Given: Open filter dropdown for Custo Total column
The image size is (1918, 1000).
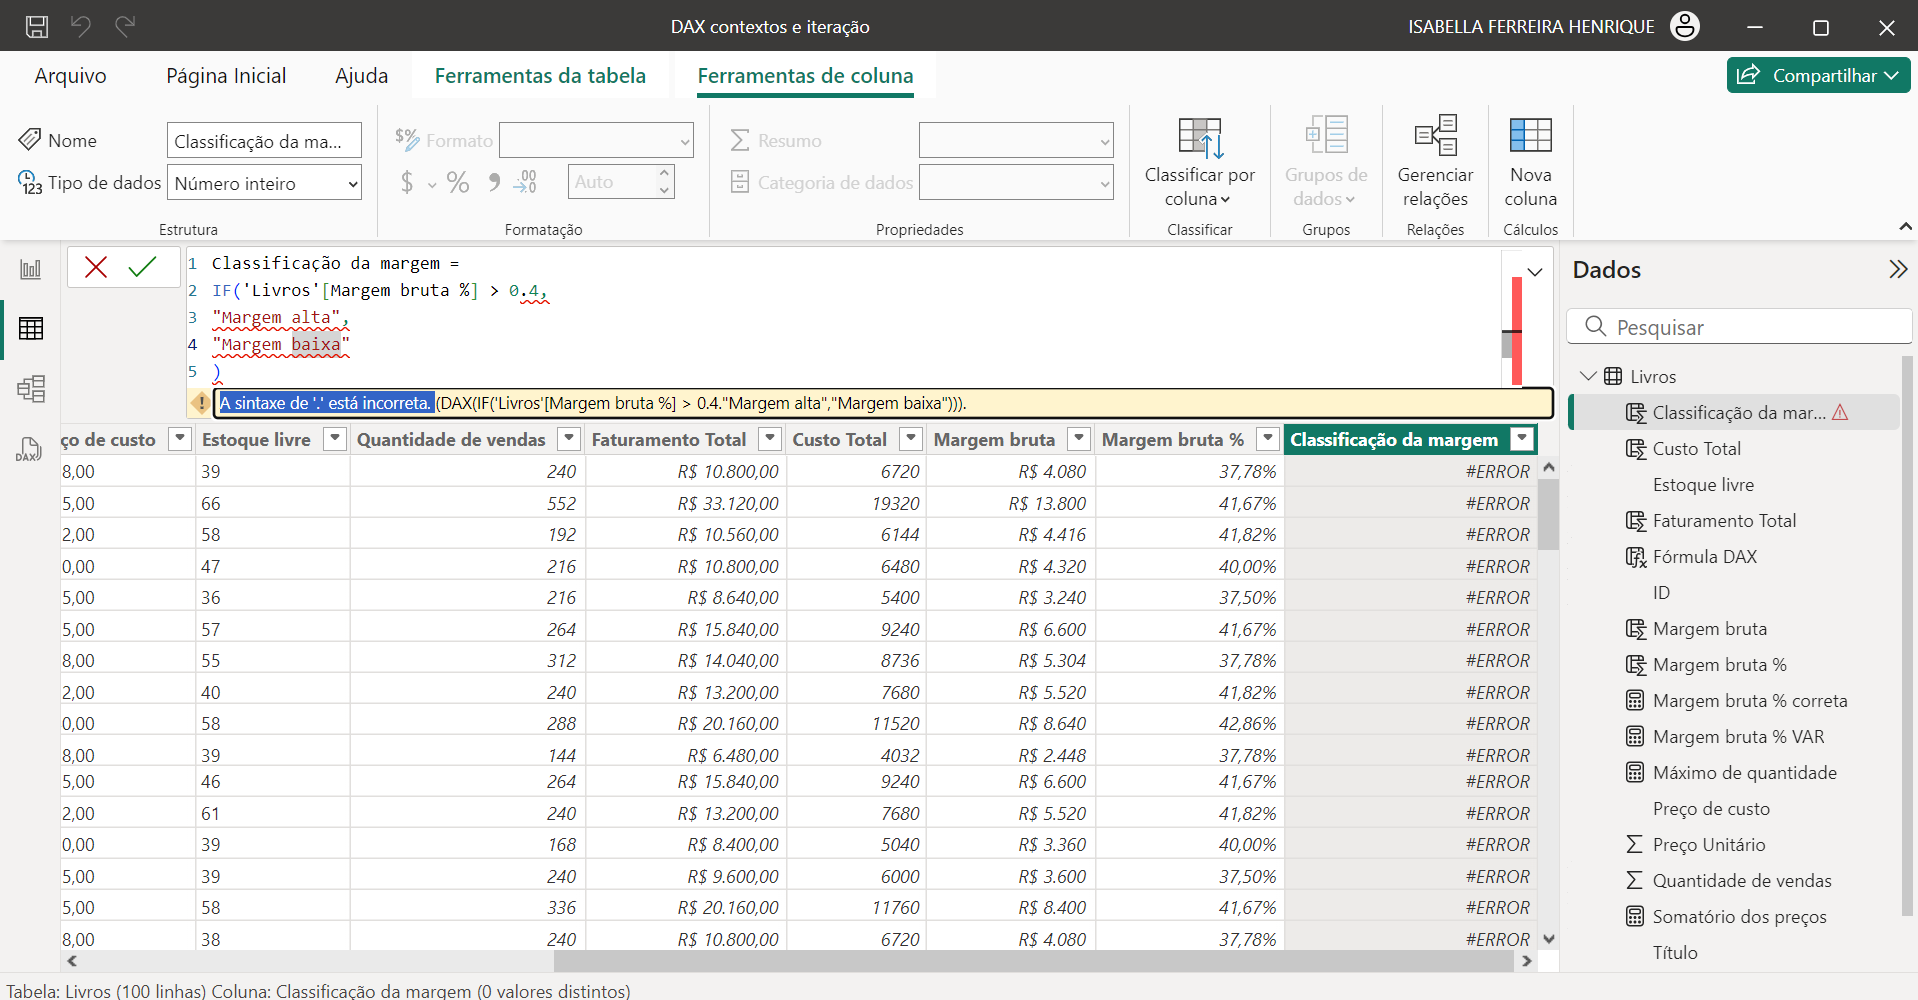Looking at the screenshot, I should [x=911, y=438].
